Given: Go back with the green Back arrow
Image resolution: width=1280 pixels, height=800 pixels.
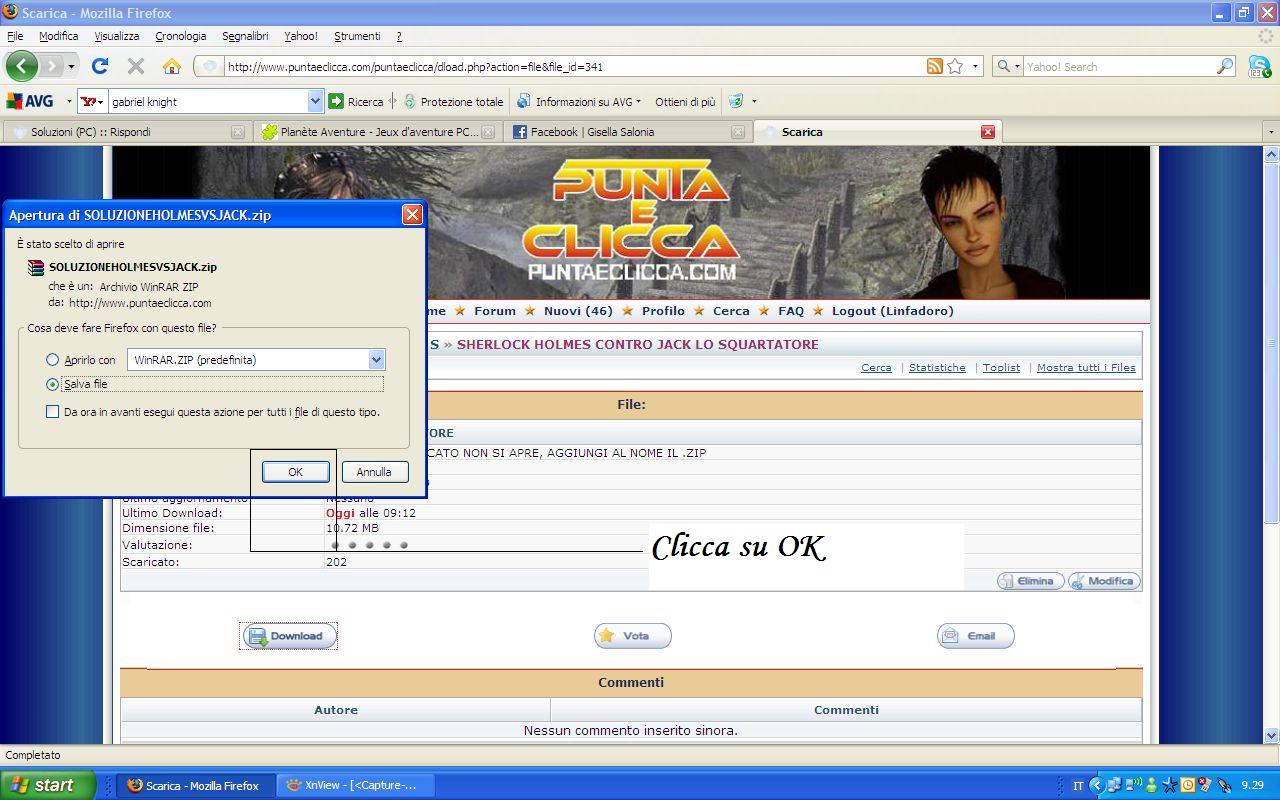Looking at the screenshot, I should [21, 66].
